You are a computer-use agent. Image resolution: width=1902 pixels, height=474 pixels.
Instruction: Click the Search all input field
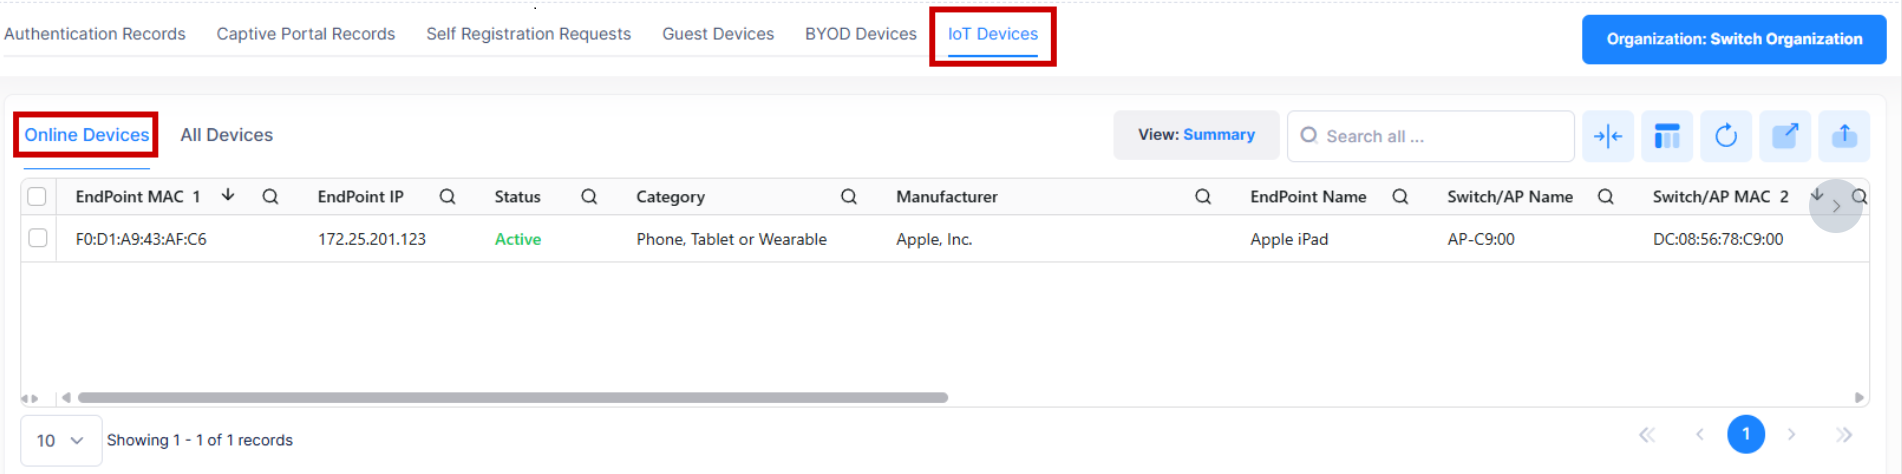[x=1440, y=136]
